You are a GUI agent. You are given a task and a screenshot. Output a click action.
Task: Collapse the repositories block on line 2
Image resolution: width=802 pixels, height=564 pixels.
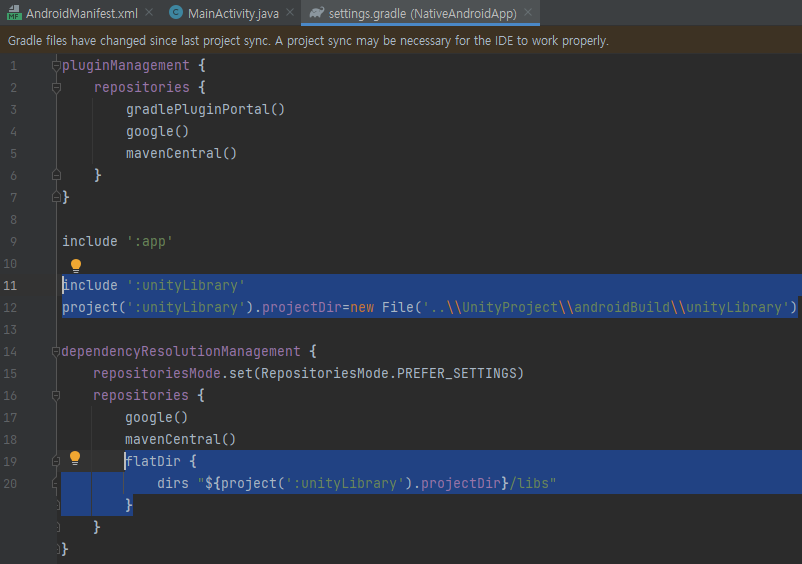pos(56,87)
